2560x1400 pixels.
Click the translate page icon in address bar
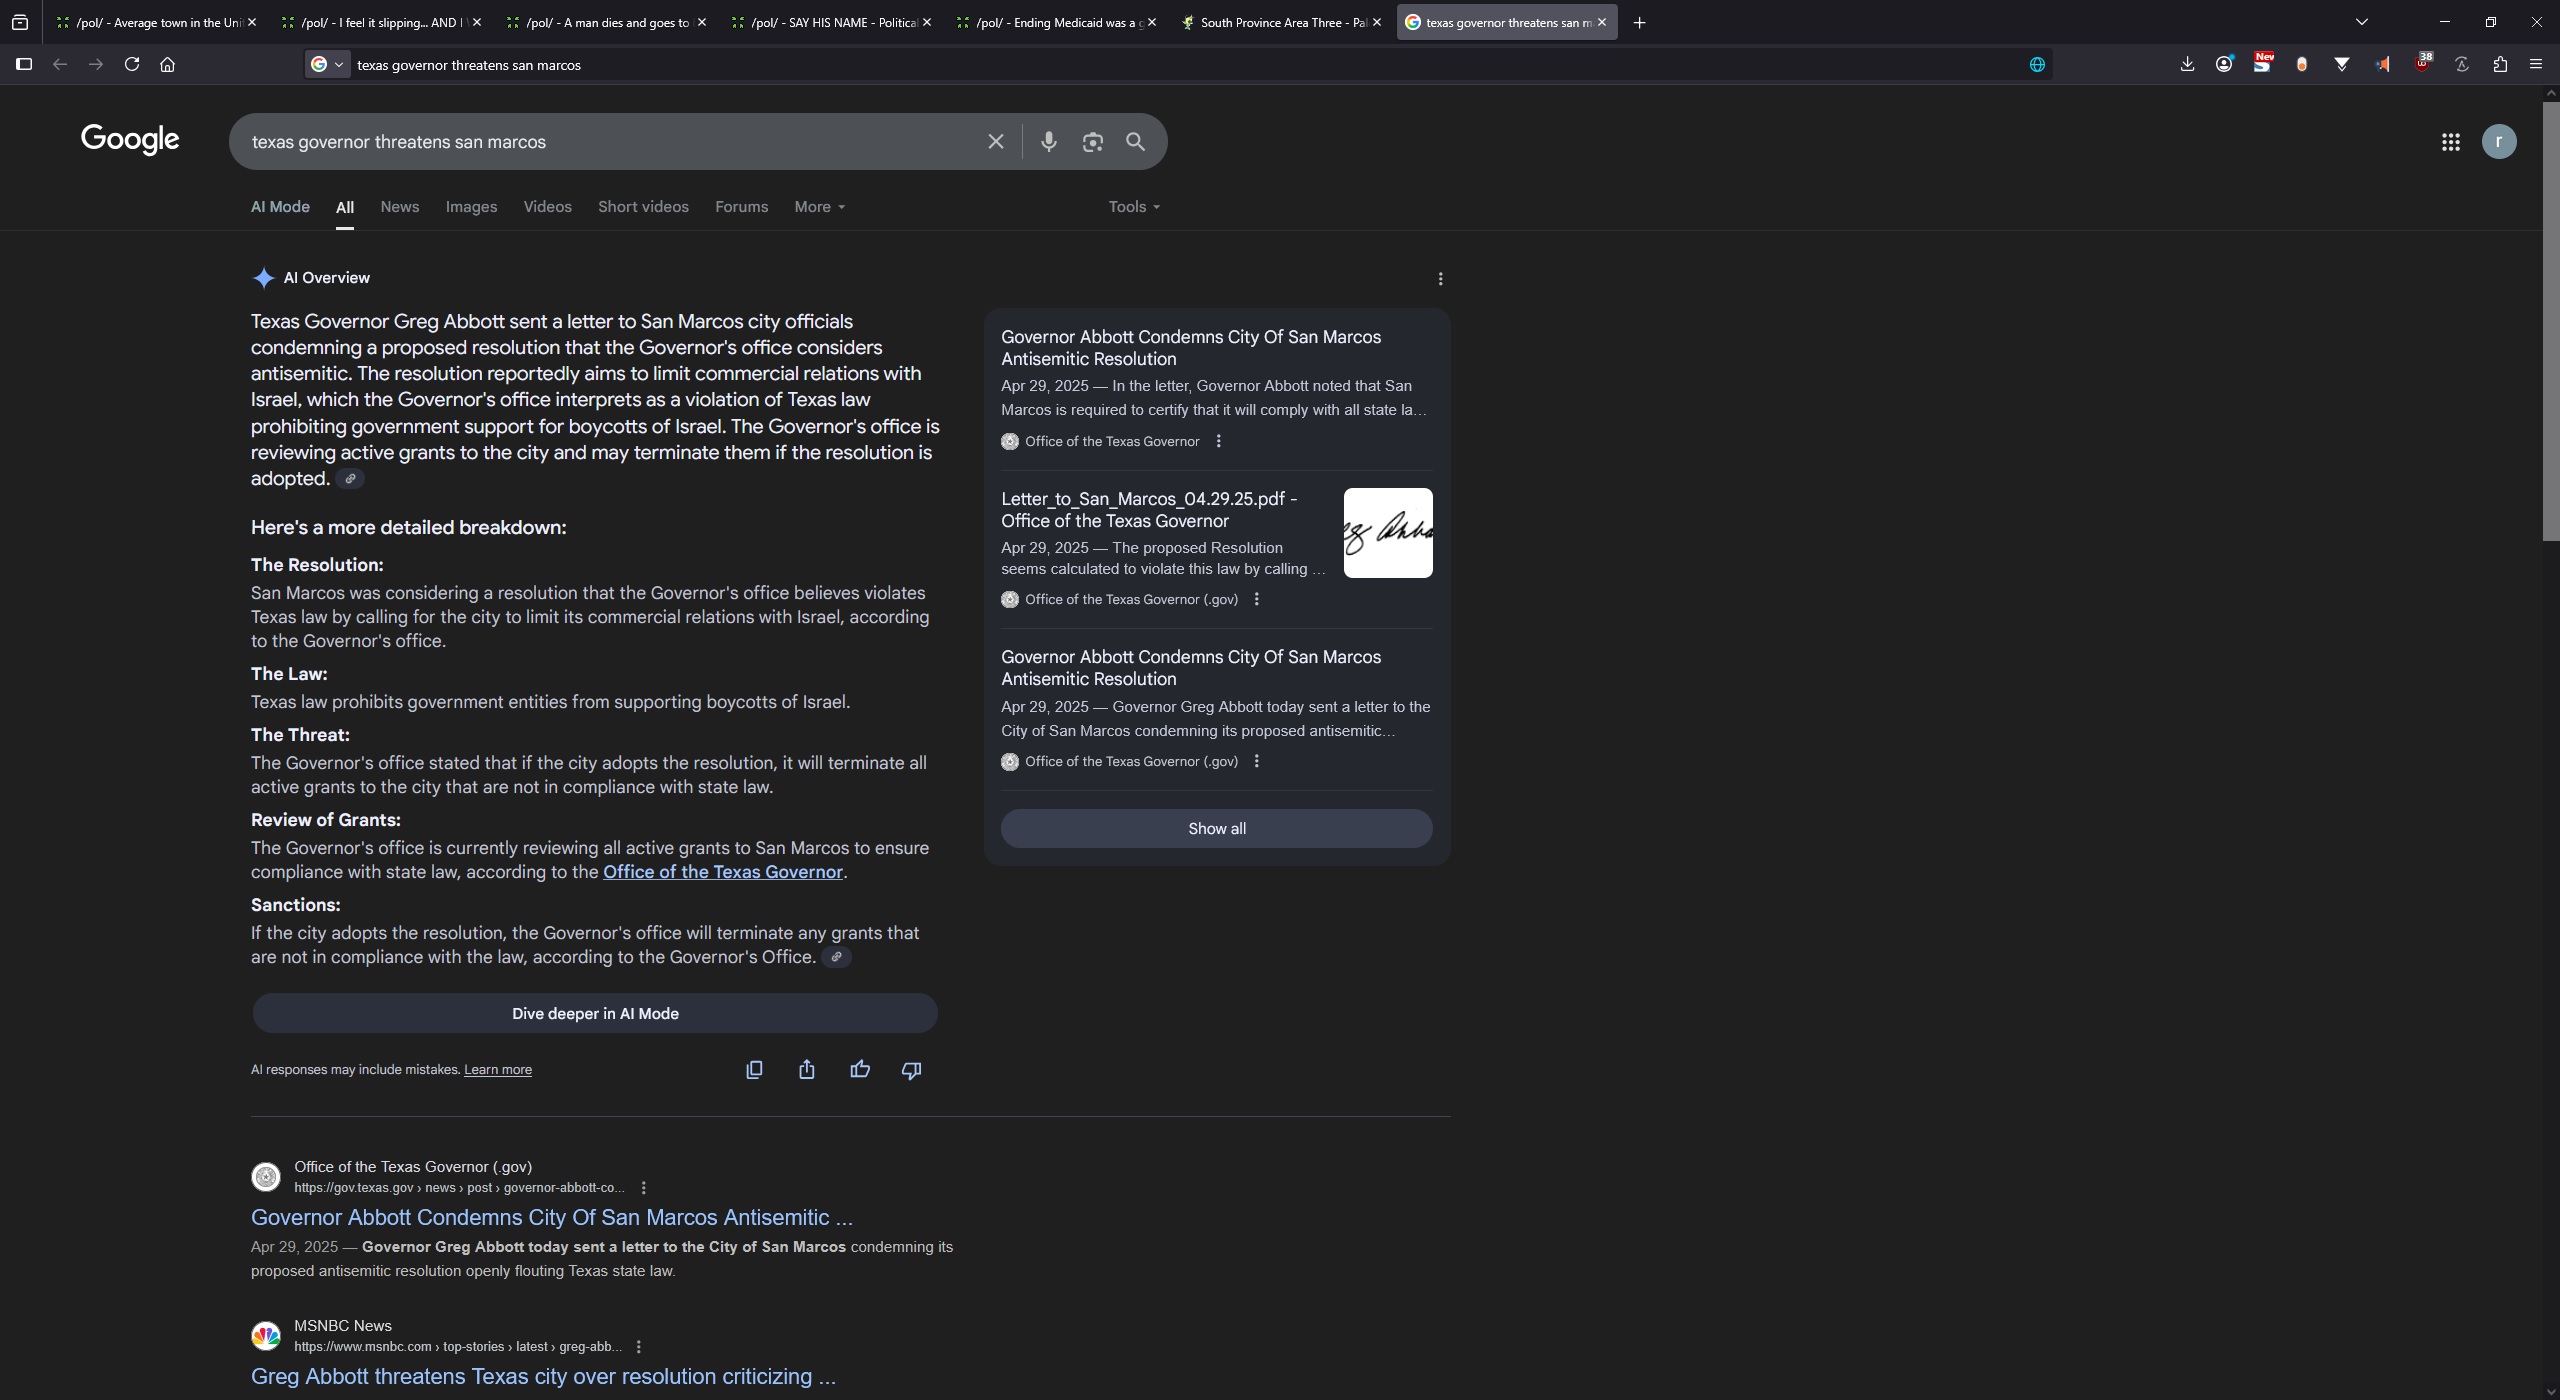pos(2037,65)
